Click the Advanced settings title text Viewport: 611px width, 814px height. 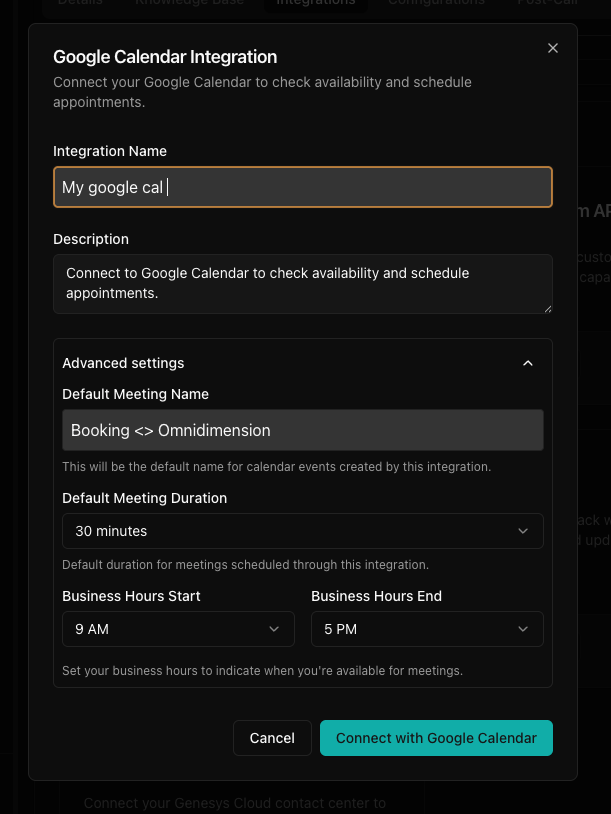pyautogui.click(x=123, y=363)
